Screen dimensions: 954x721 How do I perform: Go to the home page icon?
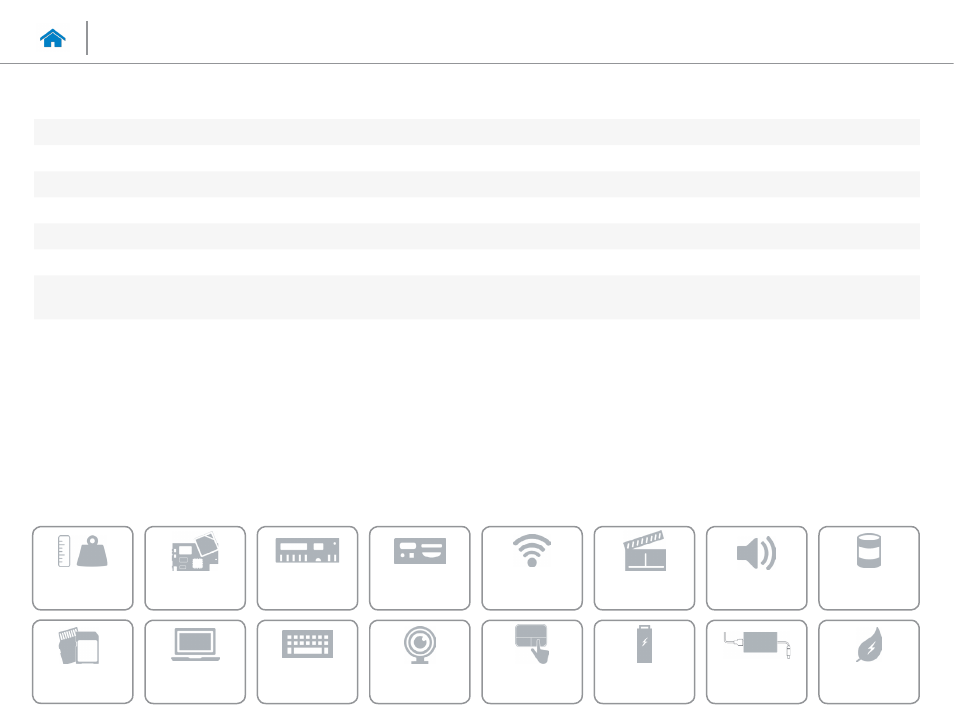pyautogui.click(x=52, y=38)
